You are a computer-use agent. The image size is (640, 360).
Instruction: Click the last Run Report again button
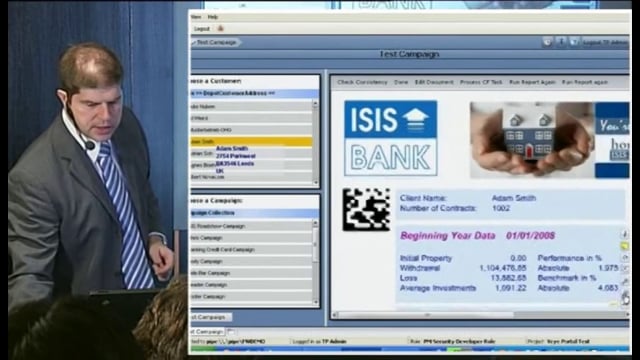[x=585, y=82]
